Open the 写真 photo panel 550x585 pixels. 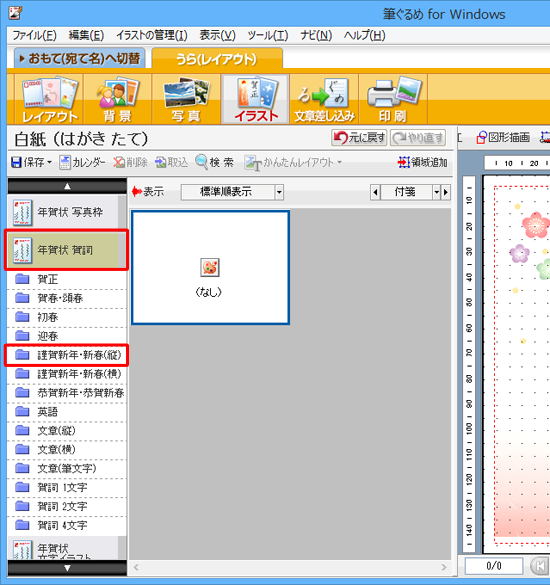click(x=186, y=99)
